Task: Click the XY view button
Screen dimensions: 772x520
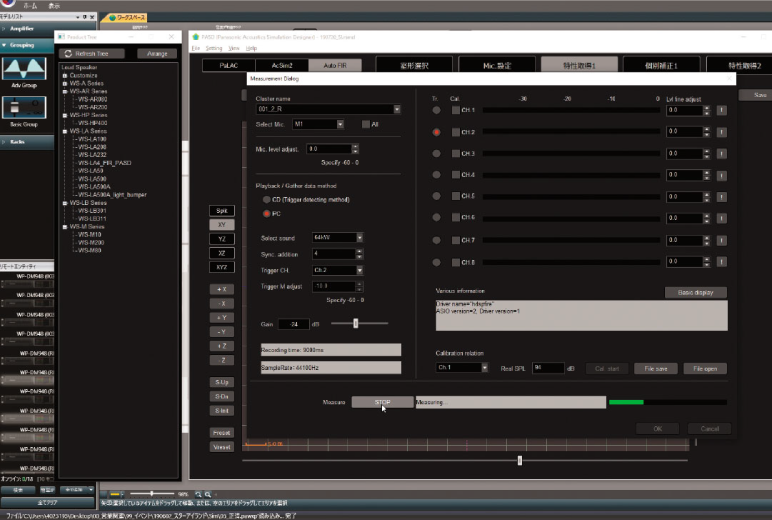Action: 221,225
